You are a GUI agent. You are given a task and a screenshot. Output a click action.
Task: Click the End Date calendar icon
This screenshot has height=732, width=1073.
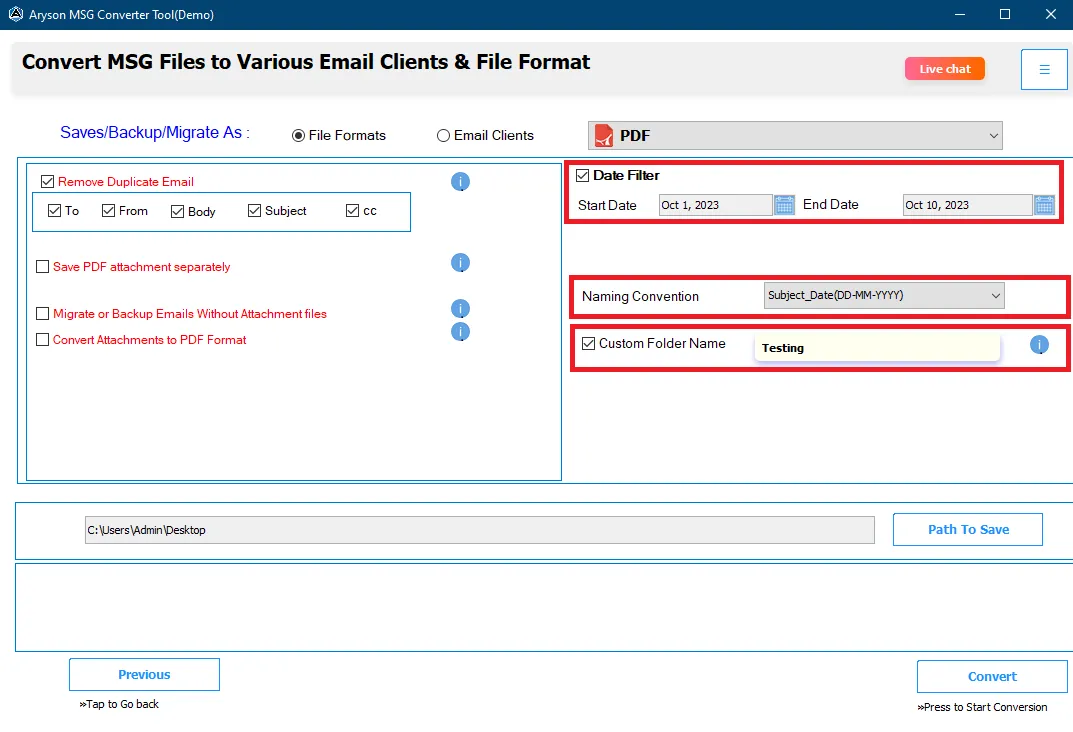pos(1044,205)
